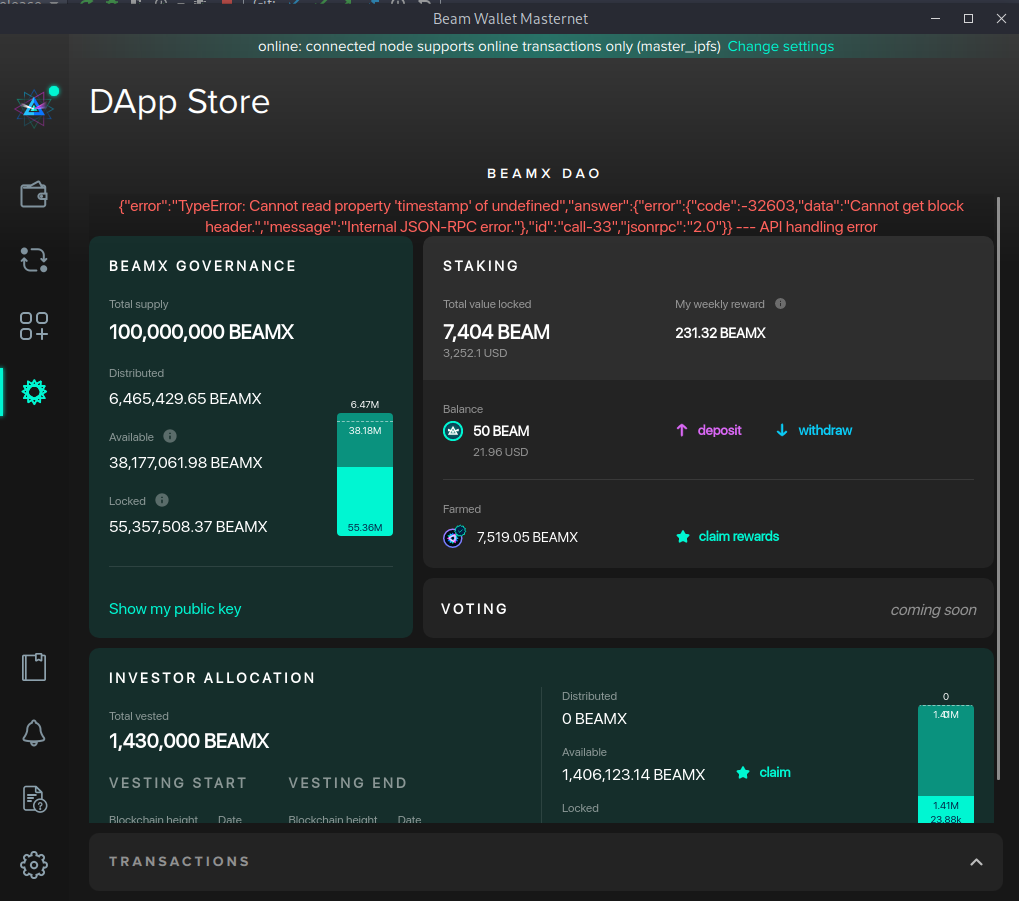
Task: Click the 55,357,508.37 BEAMX locked value
Action: [x=188, y=527]
